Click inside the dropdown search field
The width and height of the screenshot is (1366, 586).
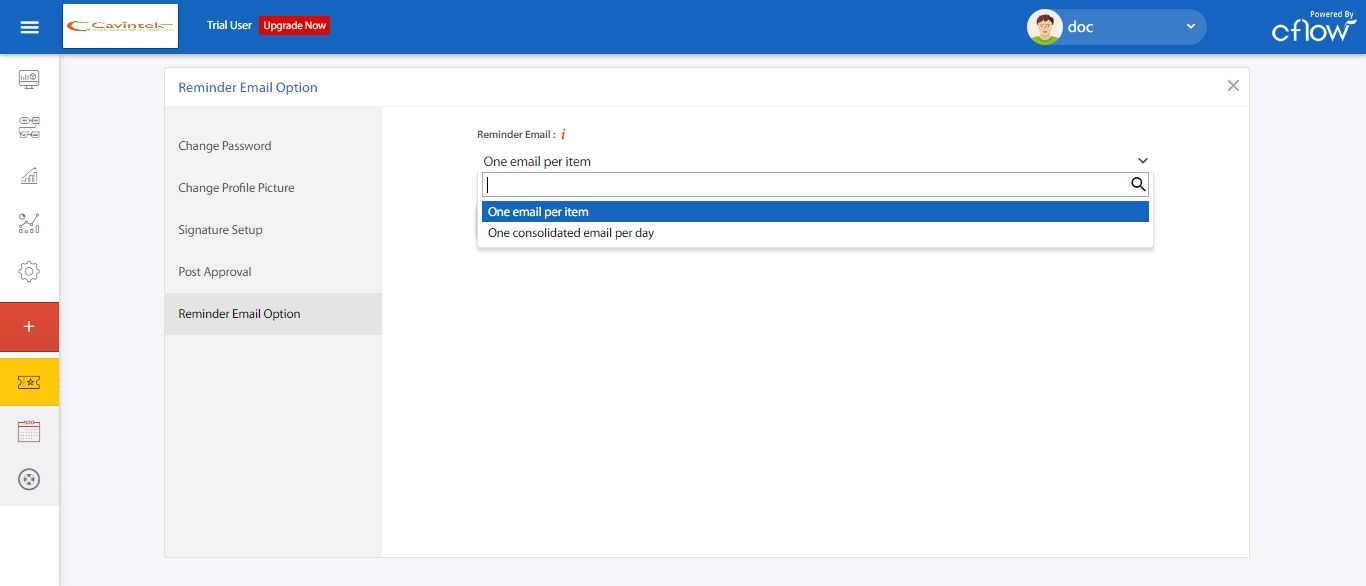800,184
